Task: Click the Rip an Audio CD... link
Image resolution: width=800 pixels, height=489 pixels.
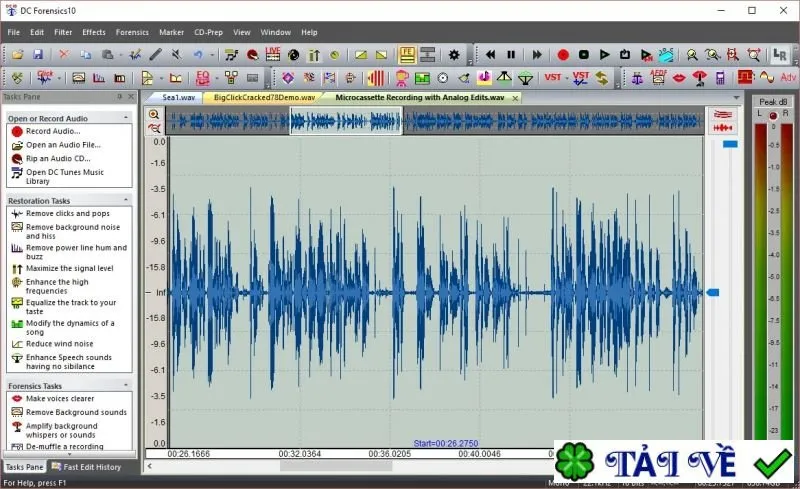Action: tap(58, 159)
